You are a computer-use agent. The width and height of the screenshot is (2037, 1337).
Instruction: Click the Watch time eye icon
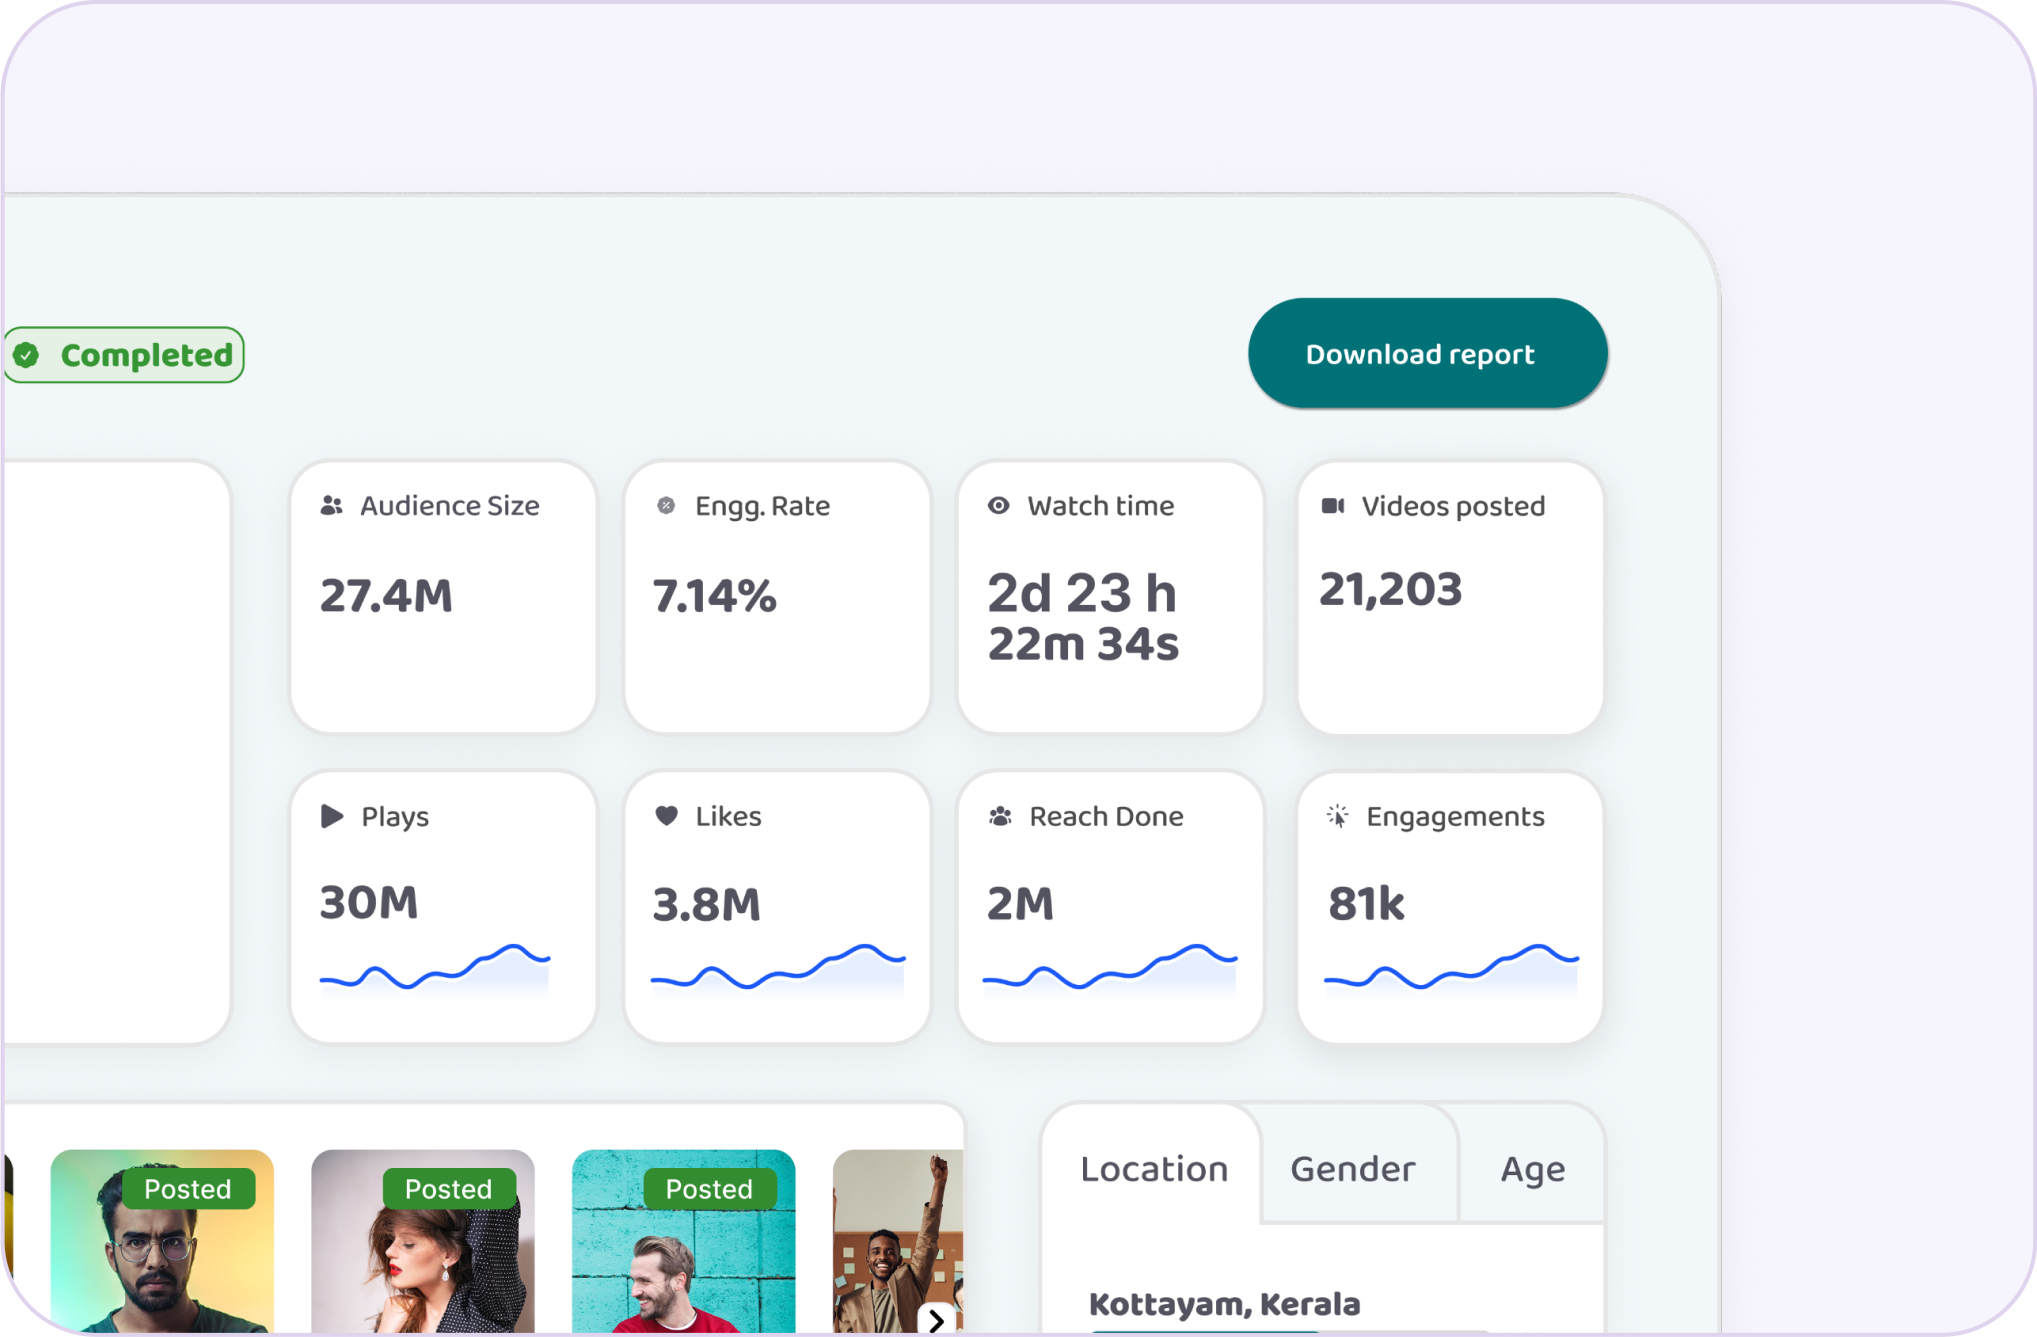point(998,506)
